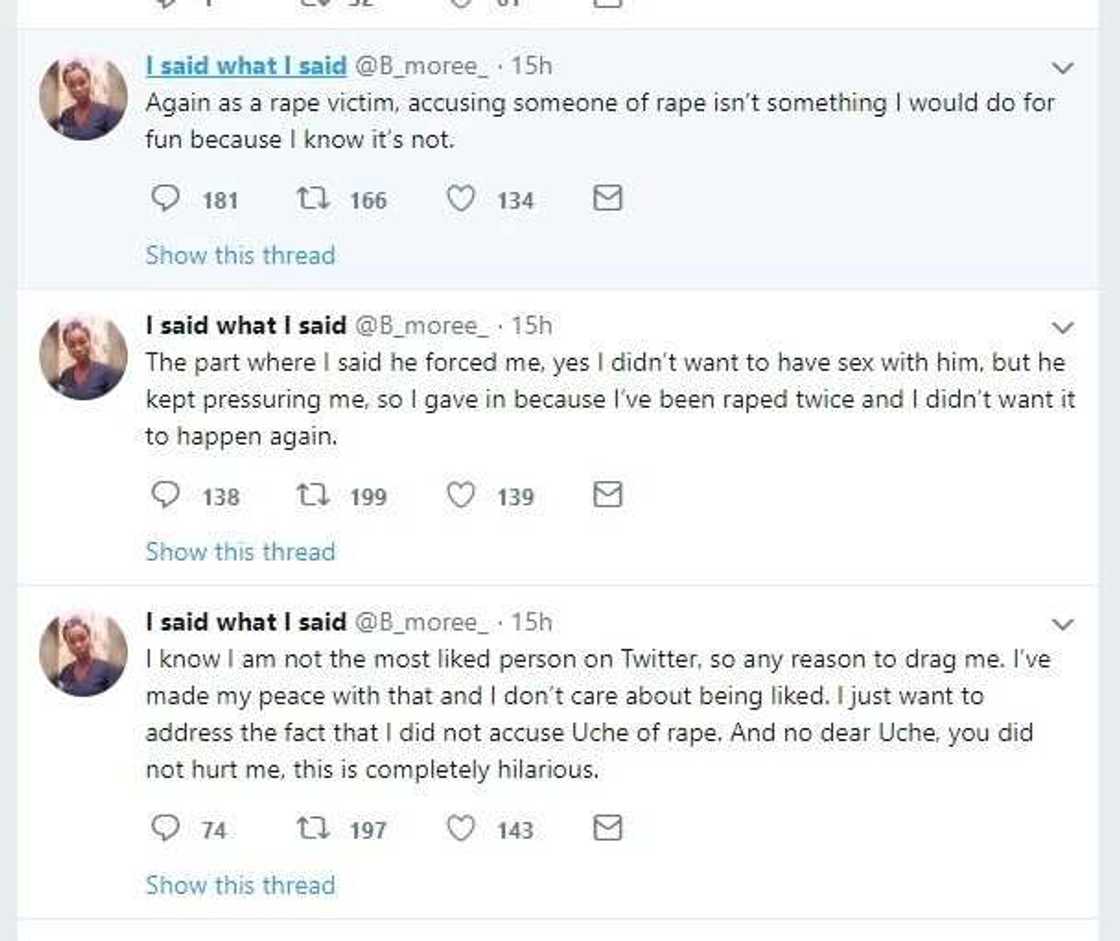This screenshot has width=1120, height=941.
Task: Reply to the tweet with 74 replies
Action: [164, 829]
